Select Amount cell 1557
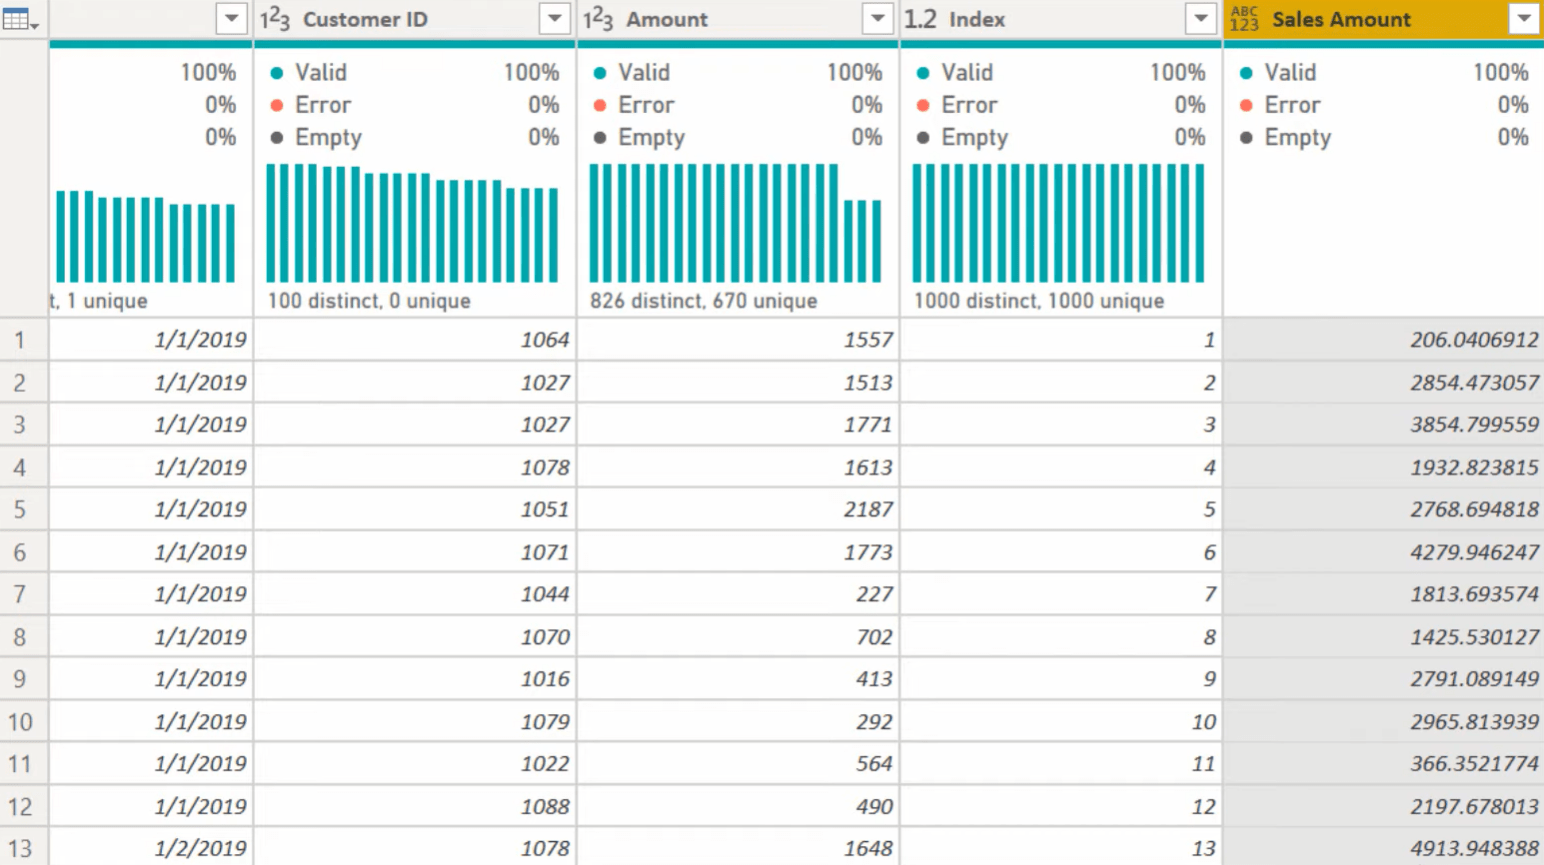 point(738,340)
